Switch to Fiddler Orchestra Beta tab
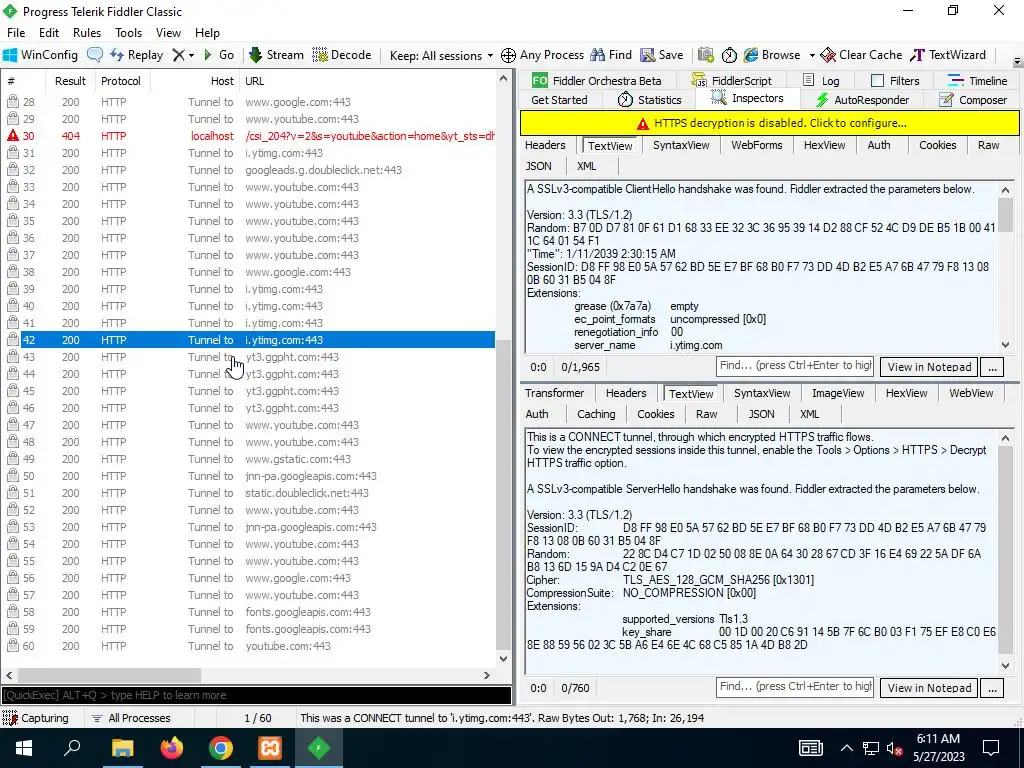The height and width of the screenshot is (768, 1024). [596, 80]
